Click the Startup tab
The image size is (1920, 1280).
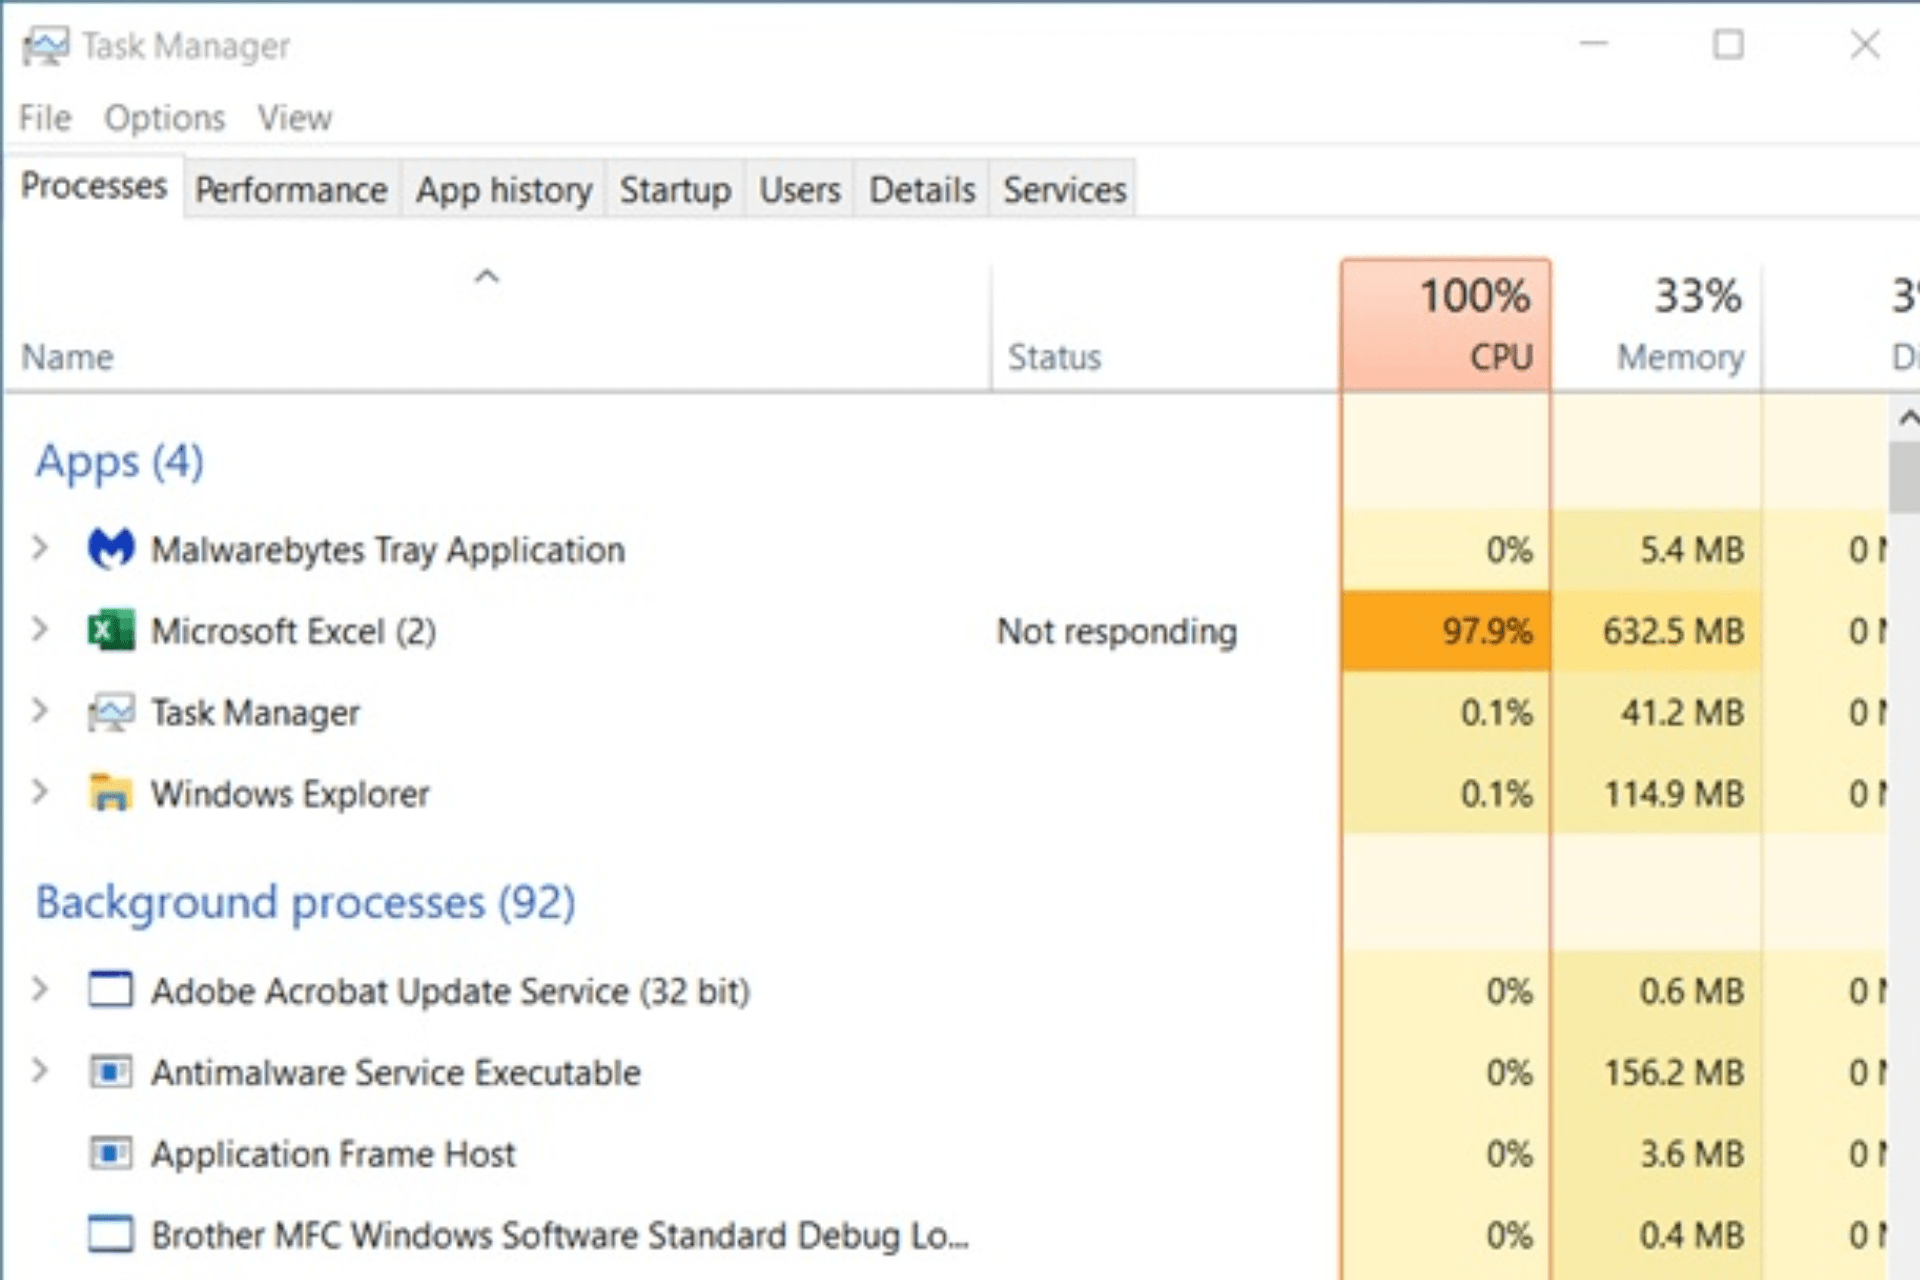(x=676, y=189)
